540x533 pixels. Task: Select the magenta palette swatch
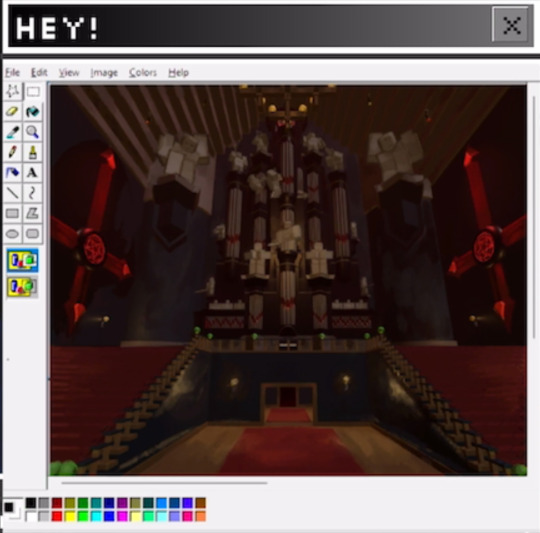[x=122, y=516]
